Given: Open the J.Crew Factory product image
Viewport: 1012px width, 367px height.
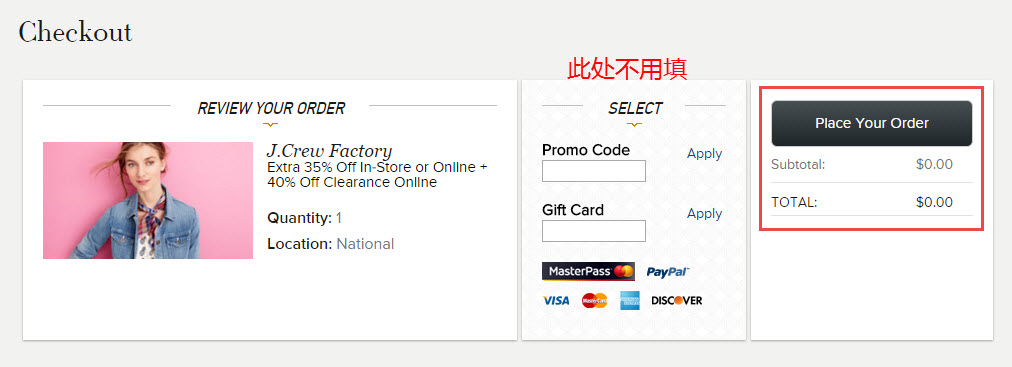Looking at the screenshot, I should tap(148, 201).
